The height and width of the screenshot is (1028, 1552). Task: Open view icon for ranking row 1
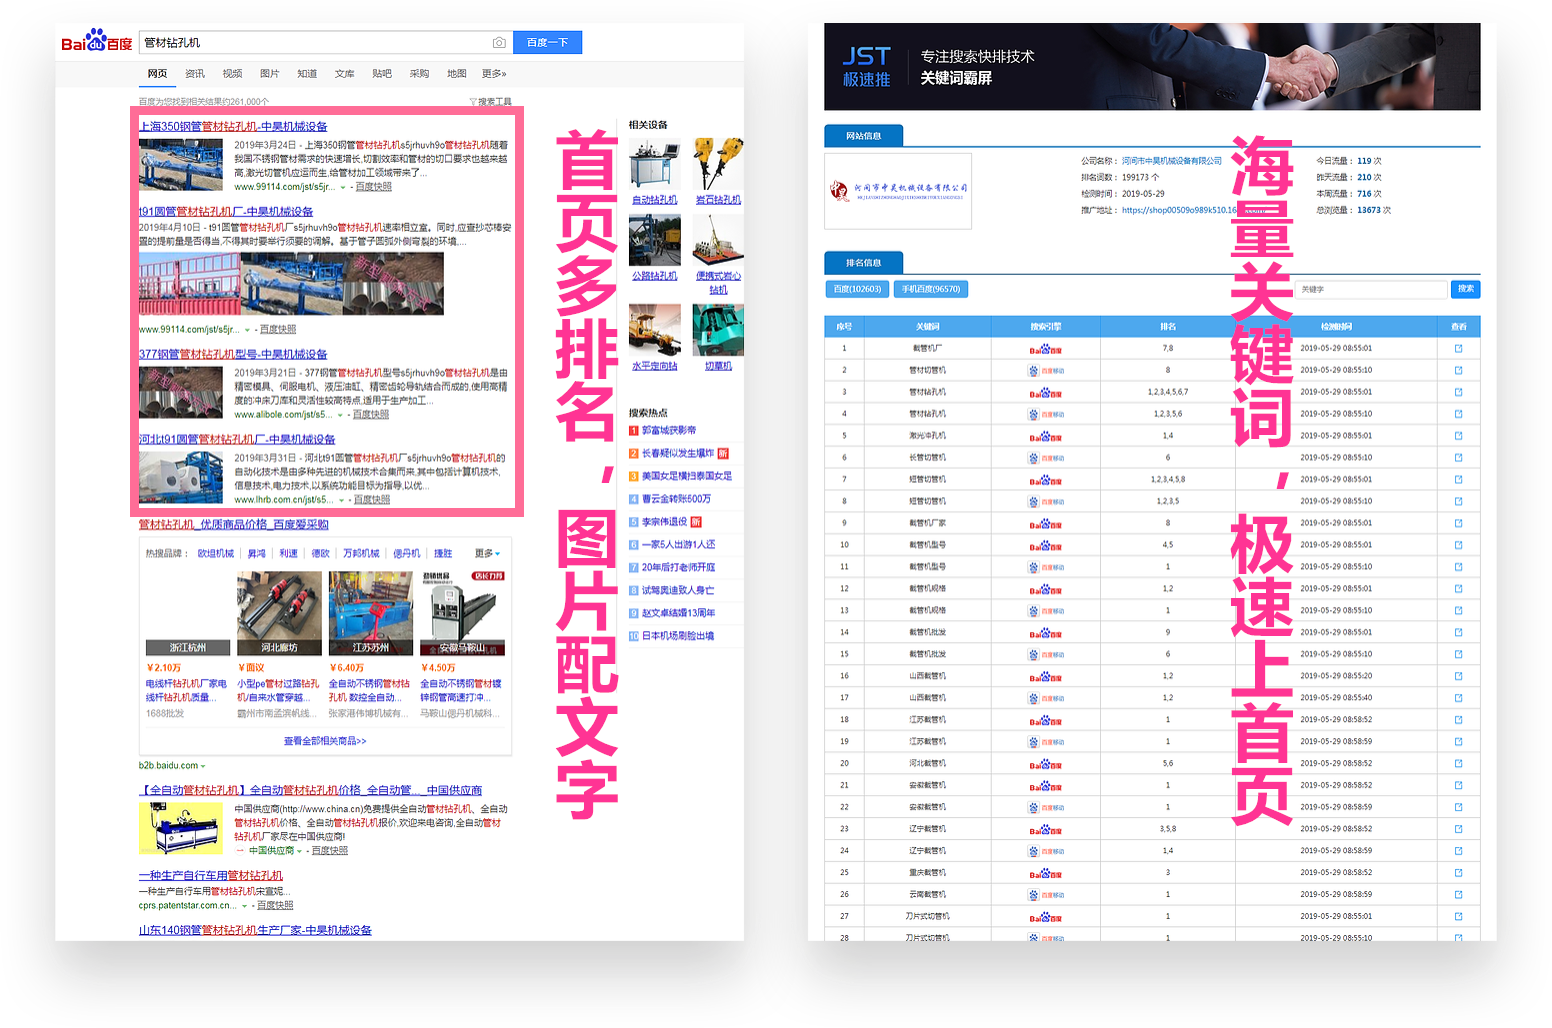1458,349
